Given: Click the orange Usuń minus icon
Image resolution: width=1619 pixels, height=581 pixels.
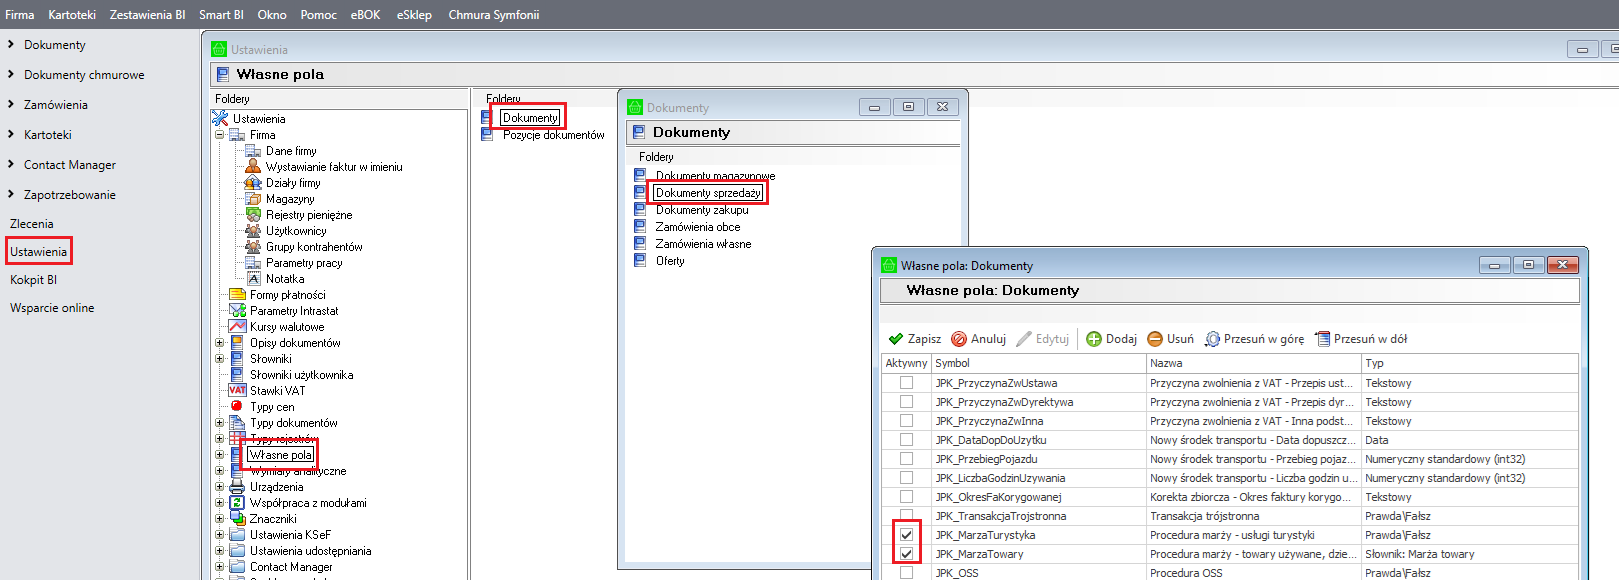Looking at the screenshot, I should tap(1155, 339).
